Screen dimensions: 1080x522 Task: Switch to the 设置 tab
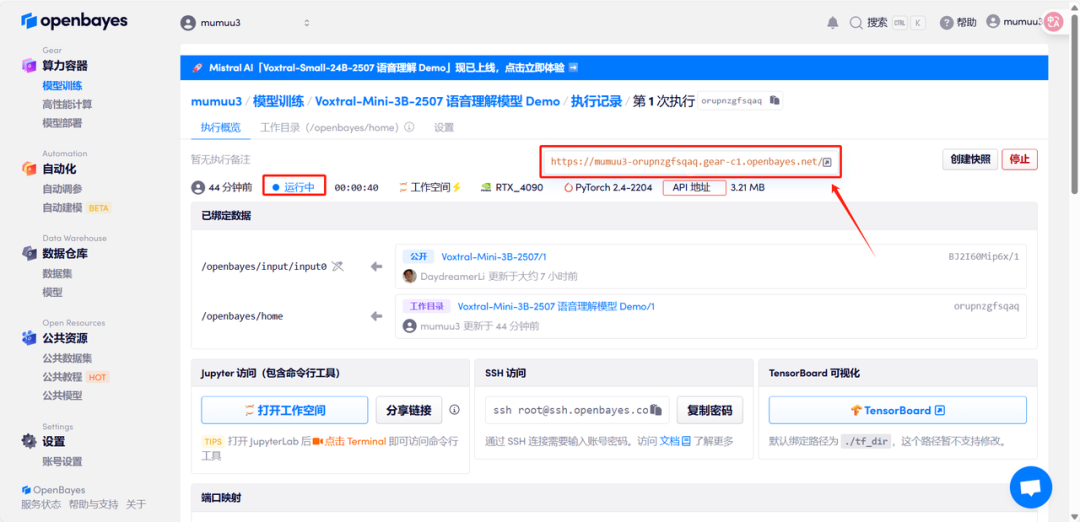coord(444,127)
